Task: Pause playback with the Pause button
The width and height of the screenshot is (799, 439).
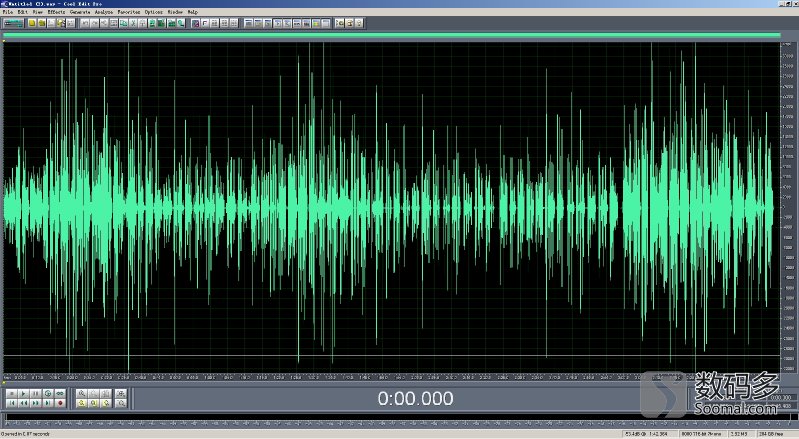Action: pos(35,393)
